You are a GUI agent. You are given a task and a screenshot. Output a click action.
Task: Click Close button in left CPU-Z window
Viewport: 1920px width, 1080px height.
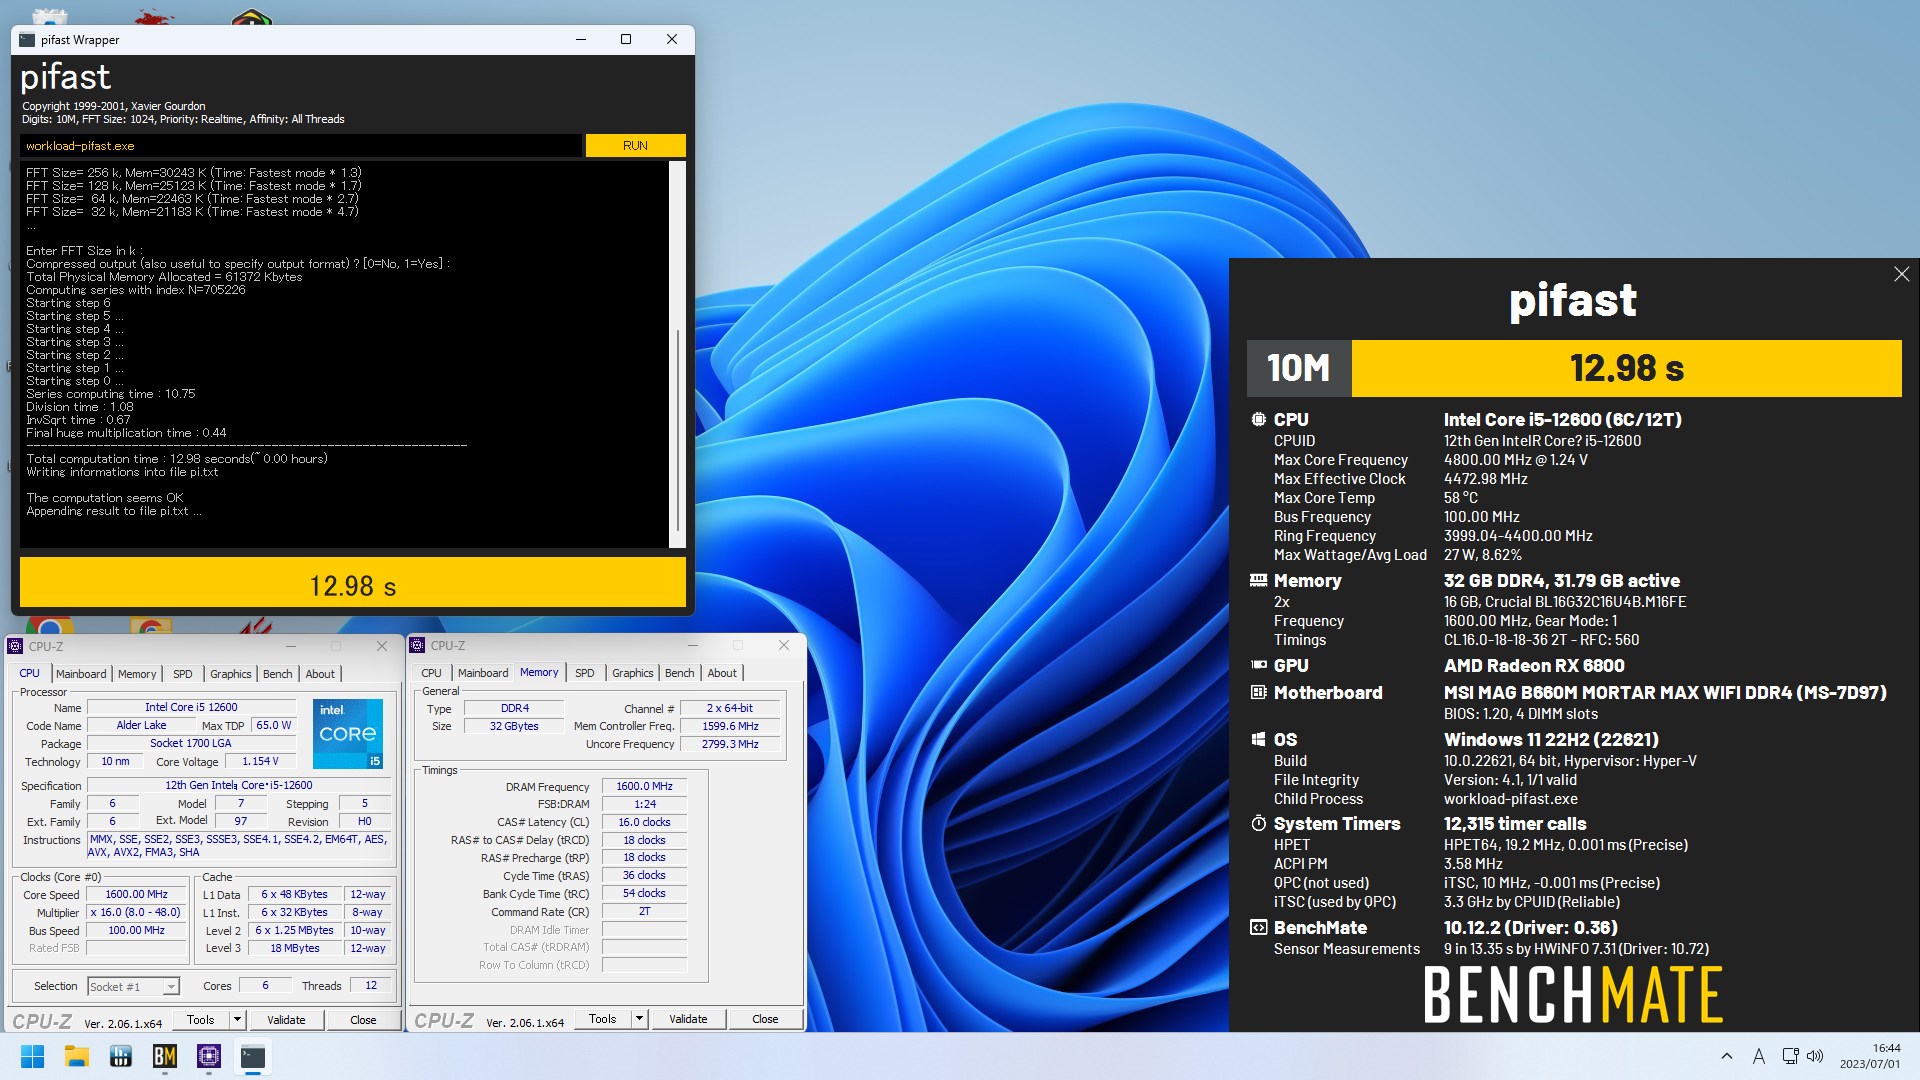363,1020
